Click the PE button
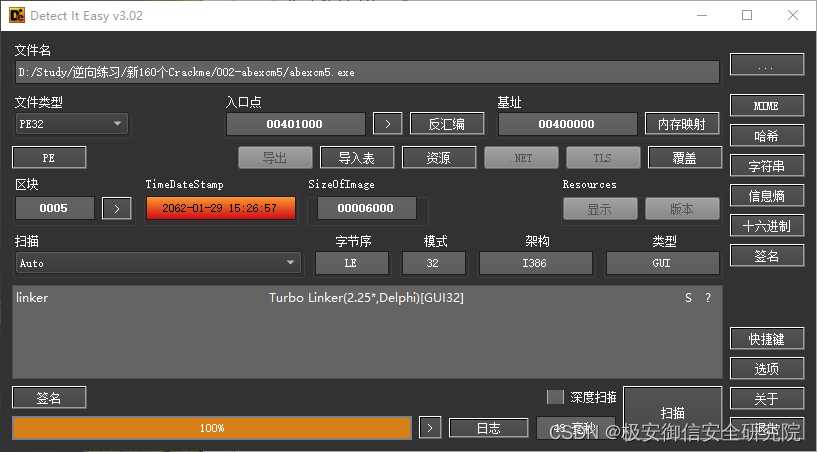Image resolution: width=817 pixels, height=452 pixels. click(x=49, y=158)
